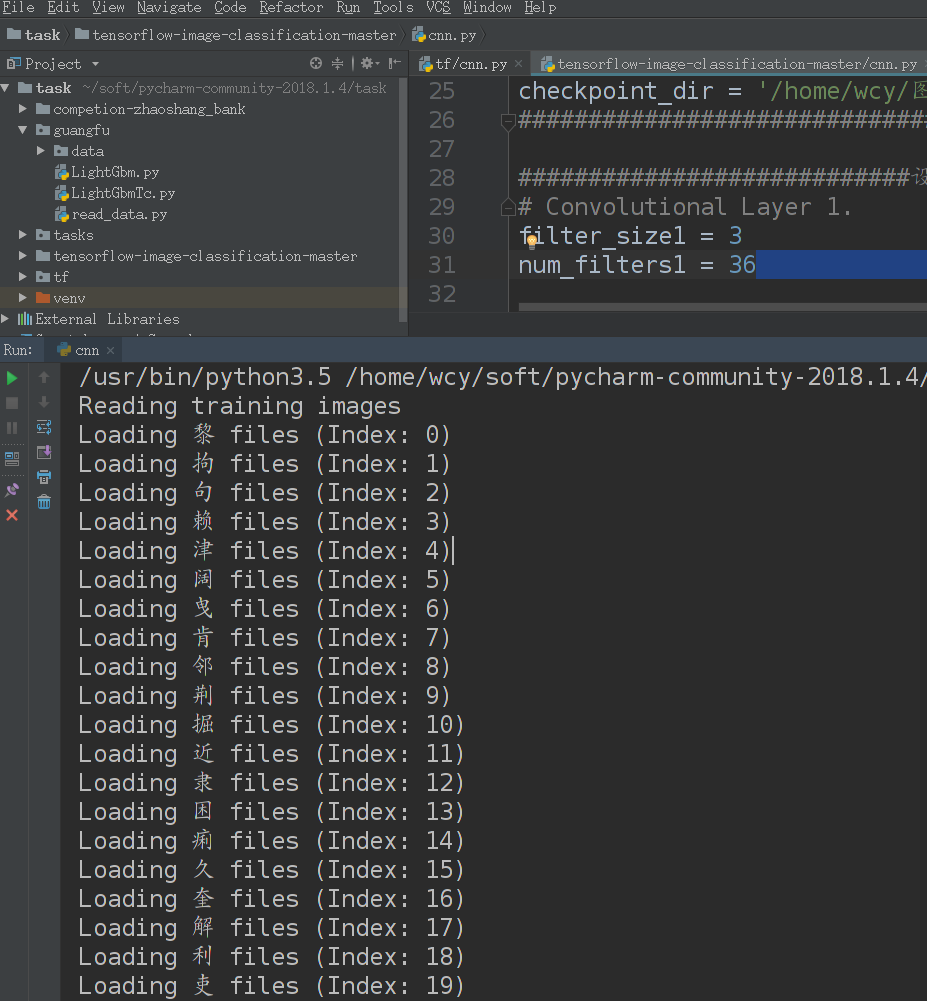The width and height of the screenshot is (927, 1001).
Task: Click the editor horizontal scrollbar
Action: [722, 307]
